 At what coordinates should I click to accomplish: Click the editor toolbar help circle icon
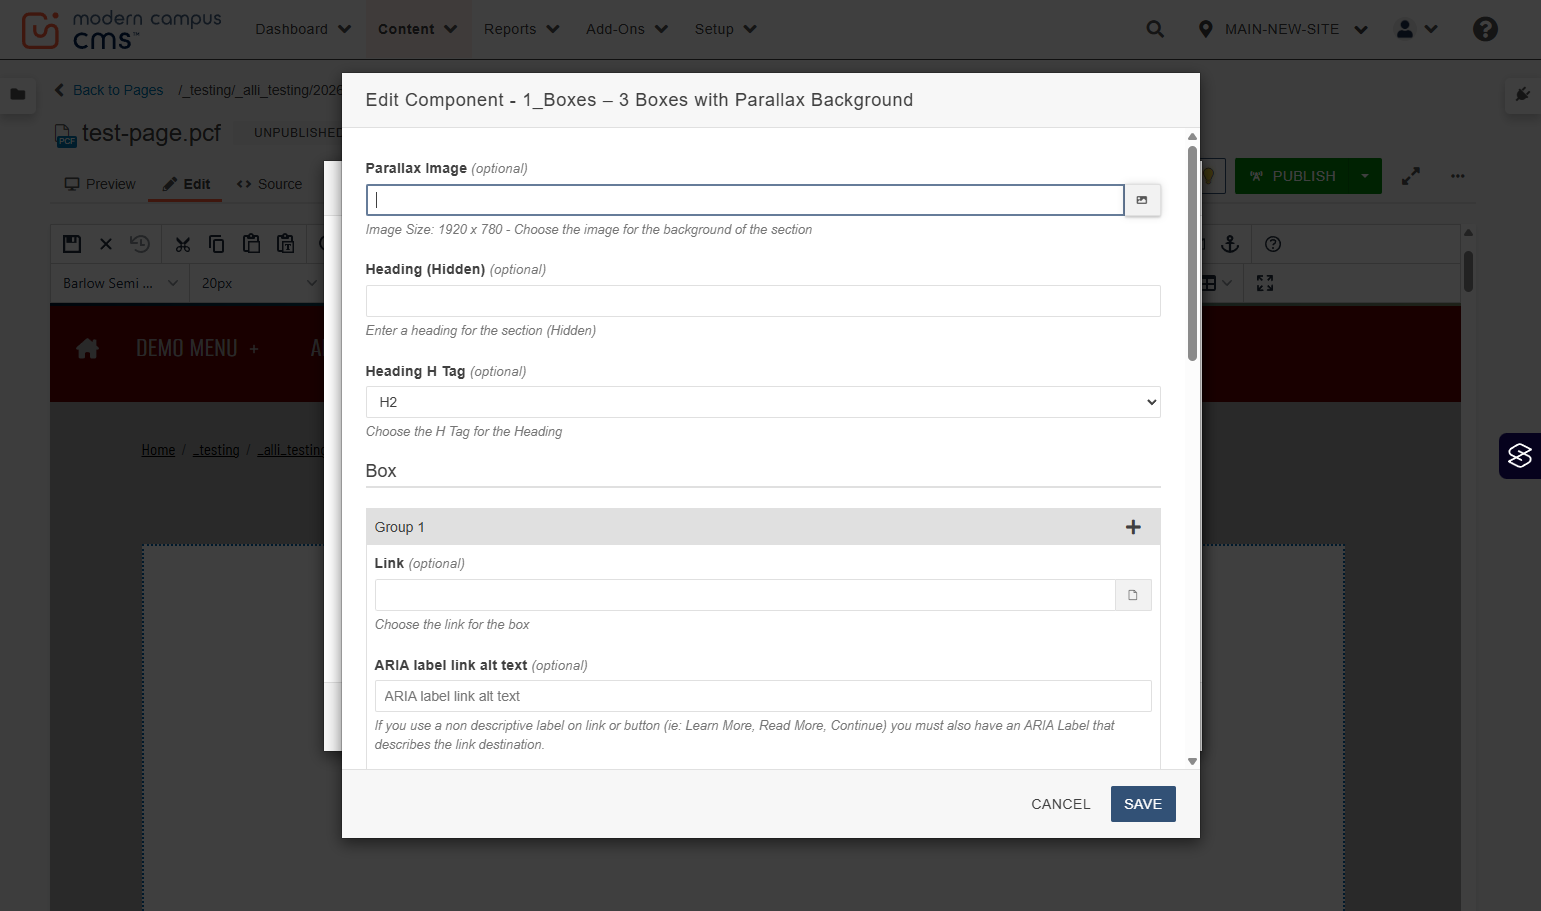(x=1273, y=244)
